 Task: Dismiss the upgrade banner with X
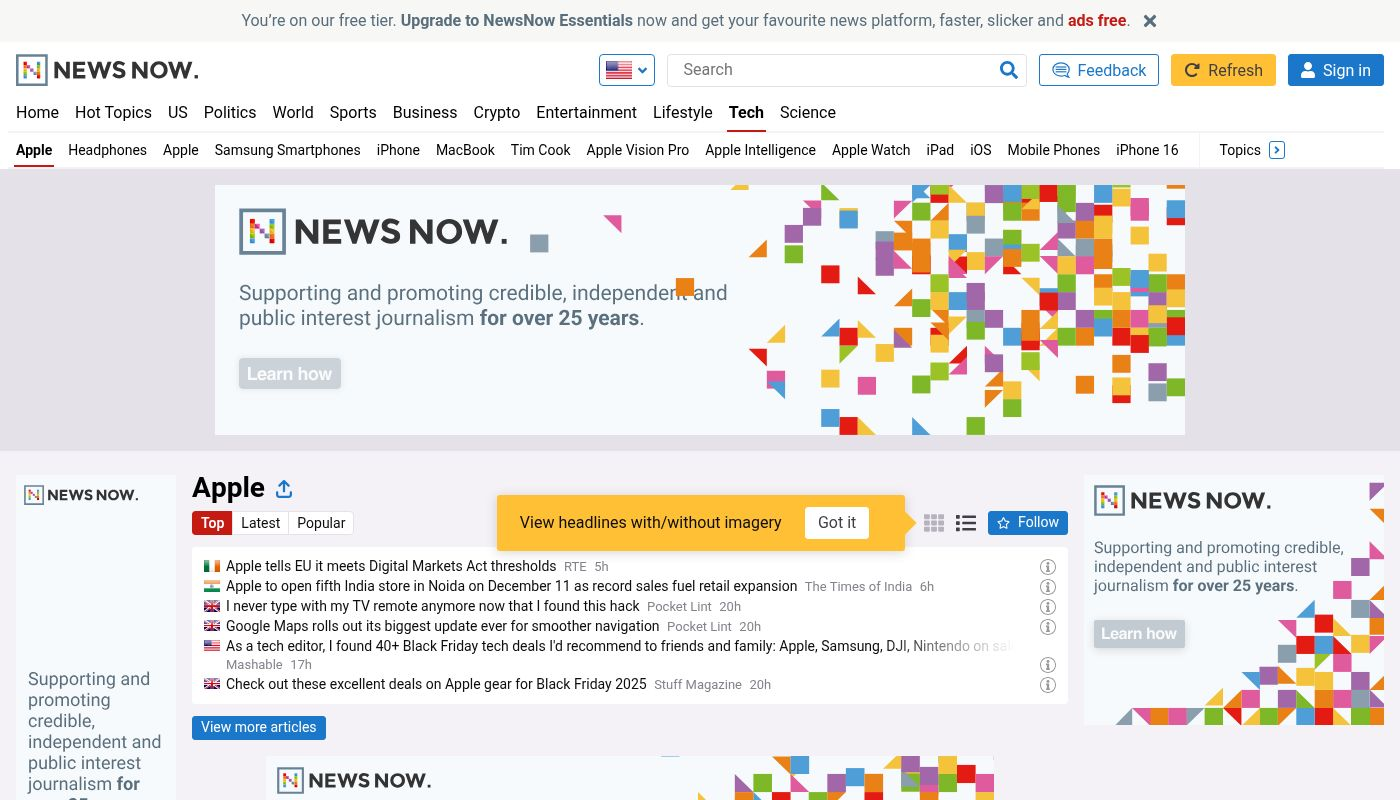point(1150,21)
